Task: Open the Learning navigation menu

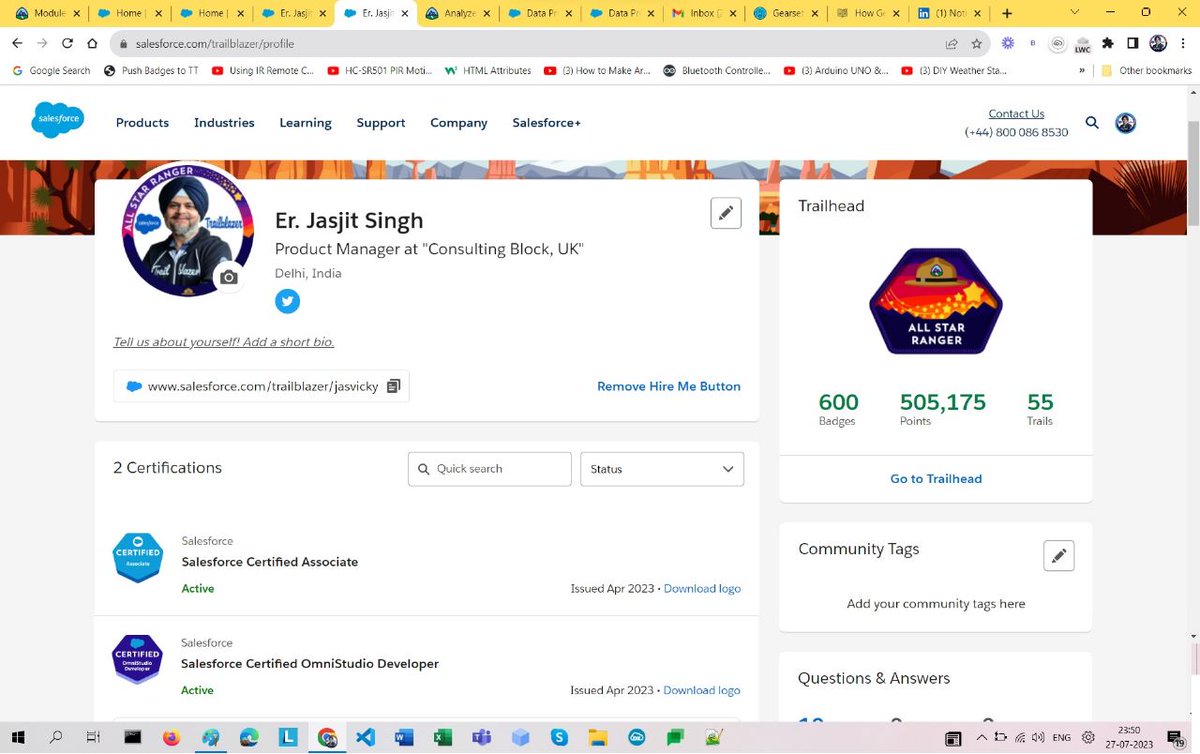Action: coord(305,123)
